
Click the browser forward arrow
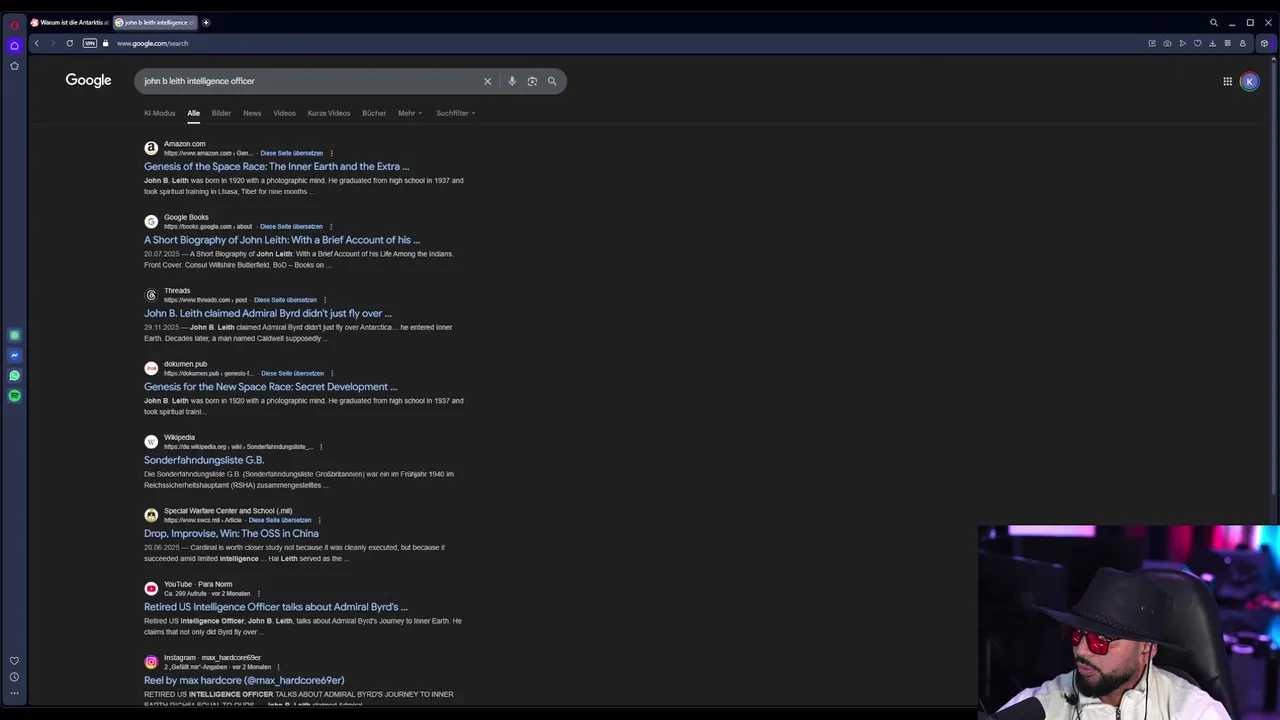(x=52, y=43)
